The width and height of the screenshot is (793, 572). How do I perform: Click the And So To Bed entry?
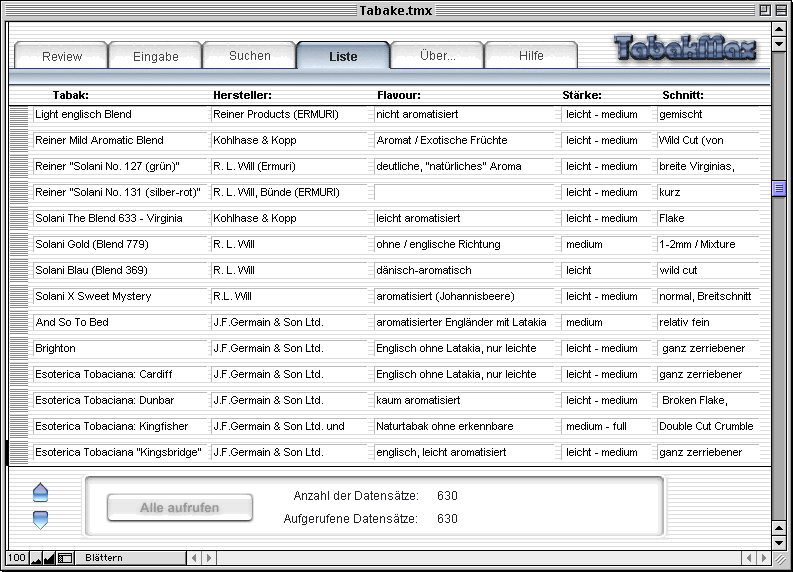[120, 322]
